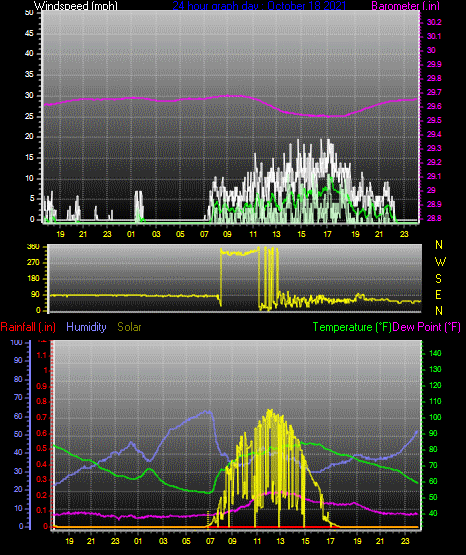This screenshot has width=466, height=555.
Task: Click 25 on the windspeed scale
Action: click(29, 116)
